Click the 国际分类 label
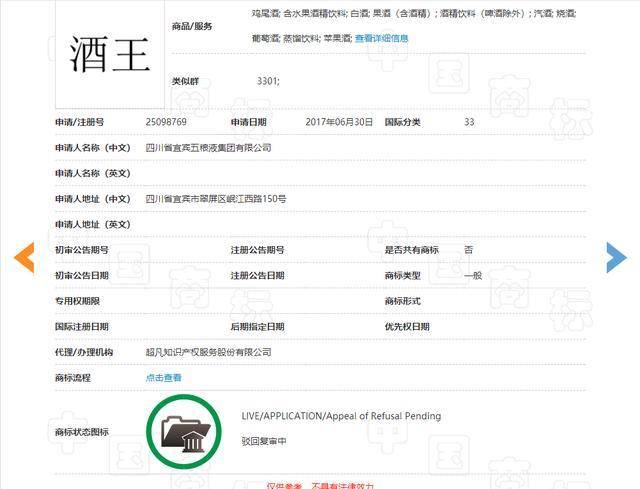The width and height of the screenshot is (640, 489). 402,122
